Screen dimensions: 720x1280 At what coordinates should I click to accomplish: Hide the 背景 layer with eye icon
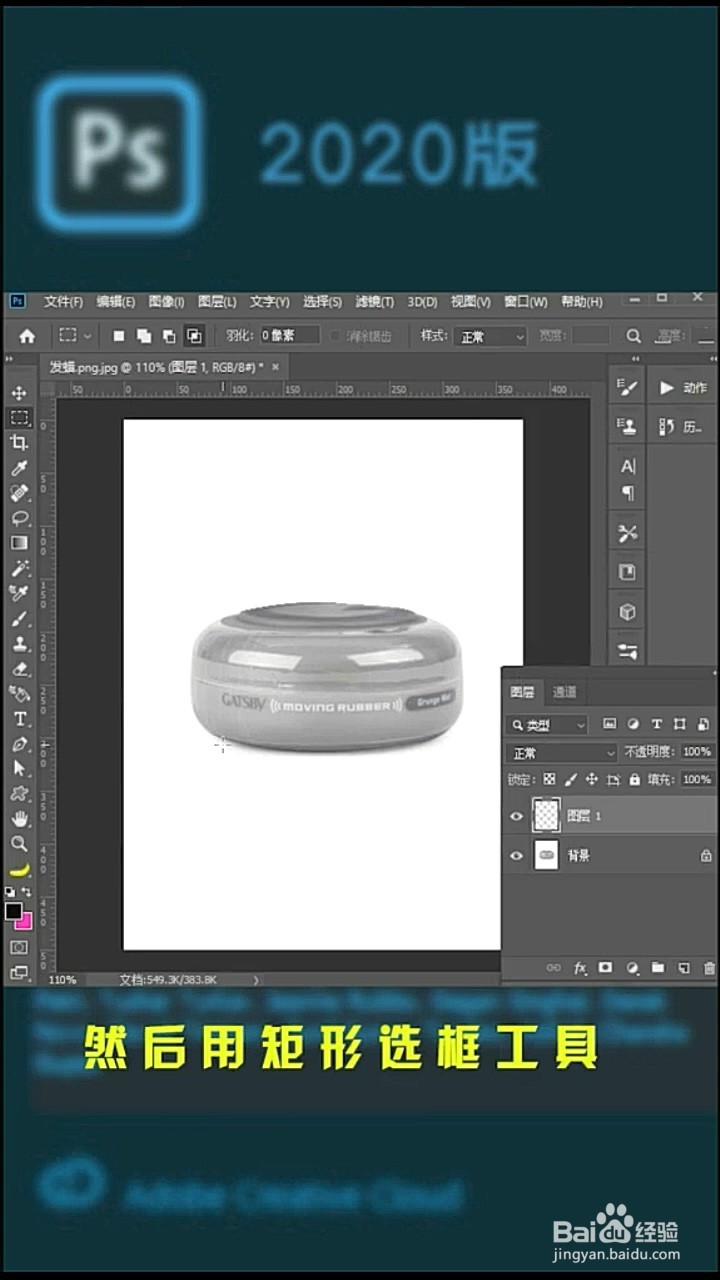516,856
